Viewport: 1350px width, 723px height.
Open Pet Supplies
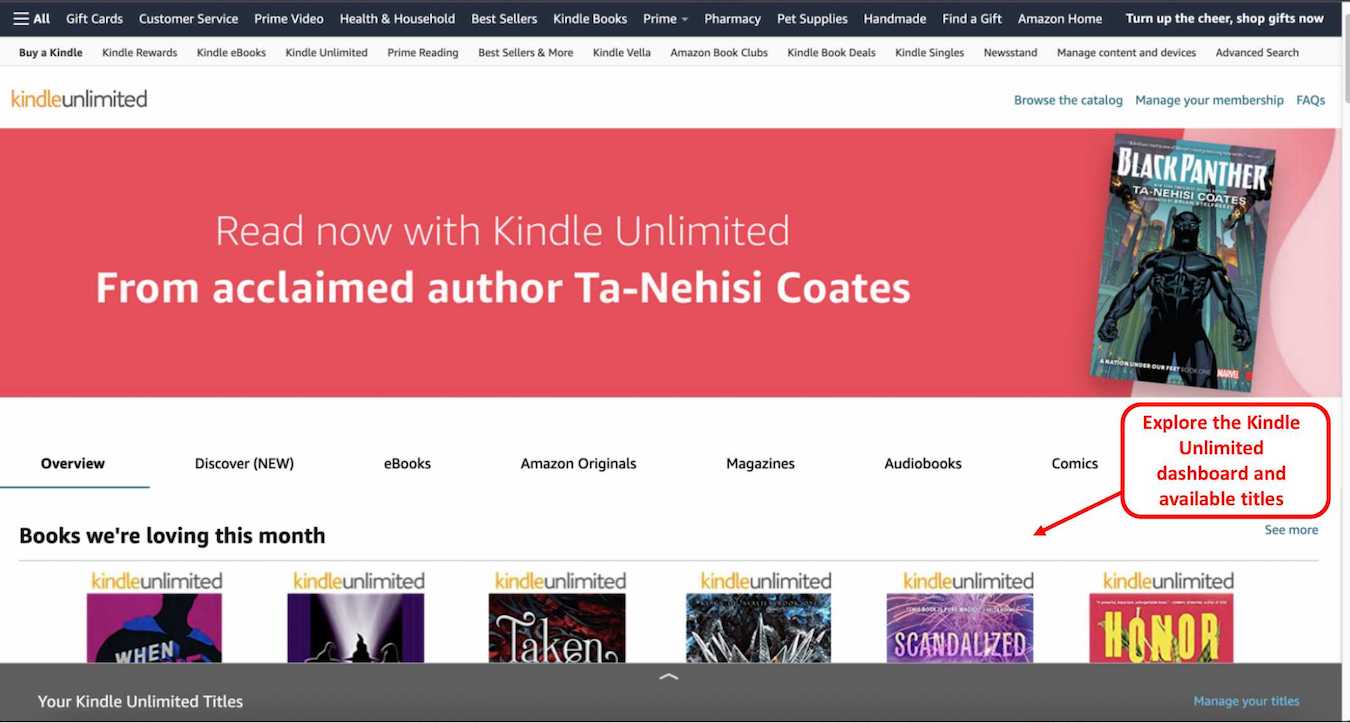point(812,18)
